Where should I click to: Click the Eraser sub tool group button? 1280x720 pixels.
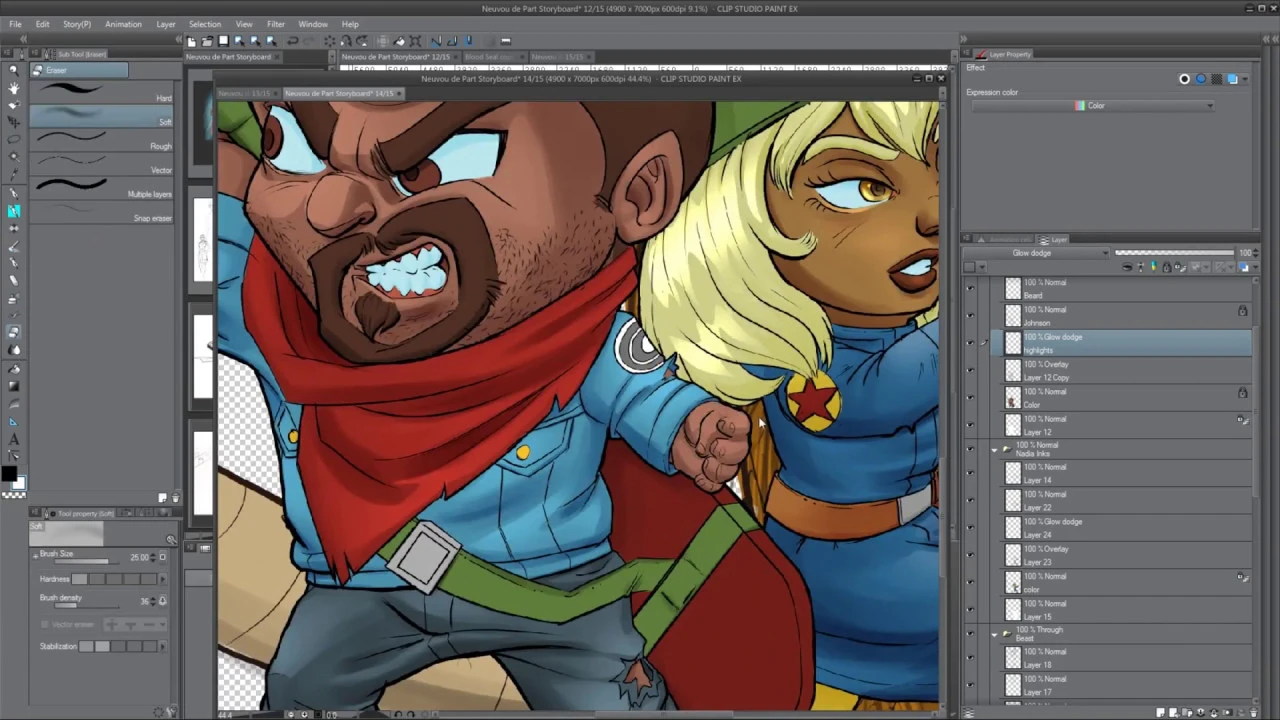click(x=79, y=70)
